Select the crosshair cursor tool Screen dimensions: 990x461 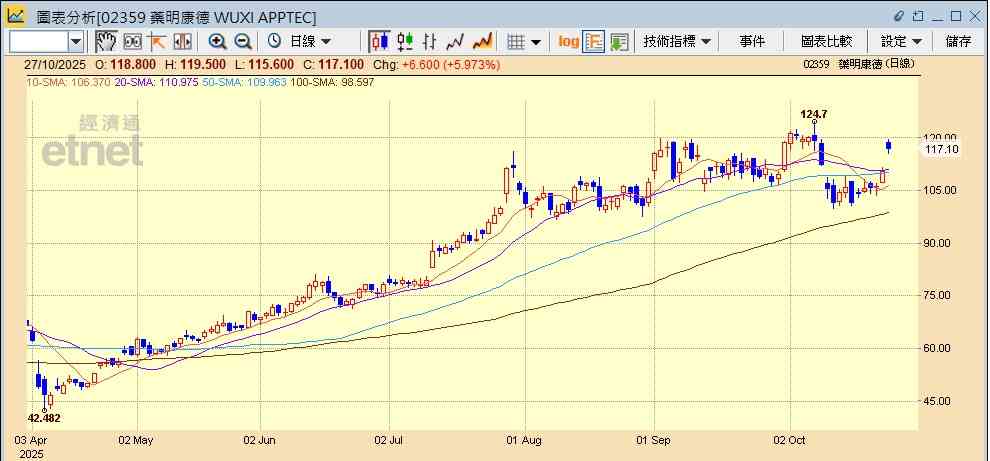point(157,41)
